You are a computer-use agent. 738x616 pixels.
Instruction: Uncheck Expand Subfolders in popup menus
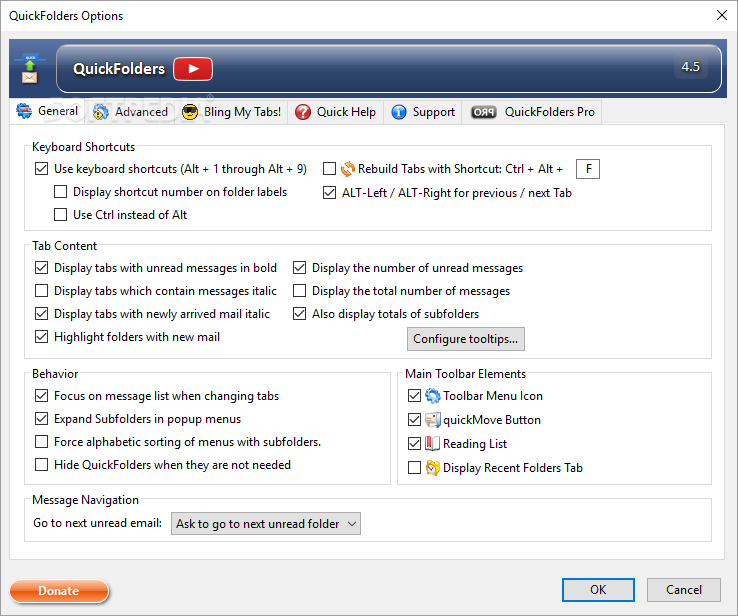coord(41,418)
